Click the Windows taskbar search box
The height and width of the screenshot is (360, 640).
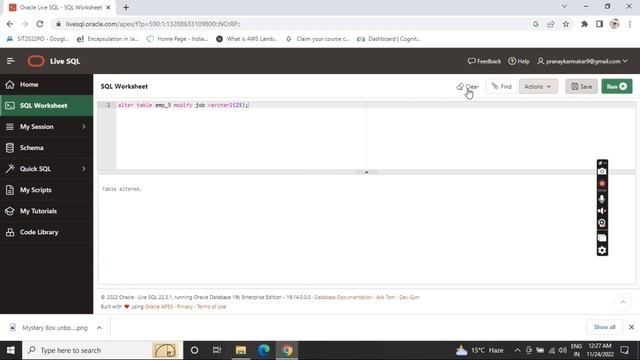[x=103, y=350]
